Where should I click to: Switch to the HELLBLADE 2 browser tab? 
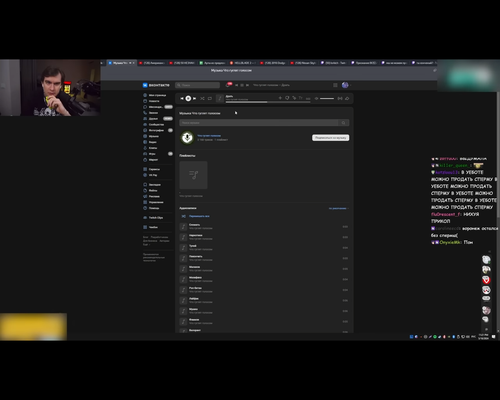(x=243, y=63)
